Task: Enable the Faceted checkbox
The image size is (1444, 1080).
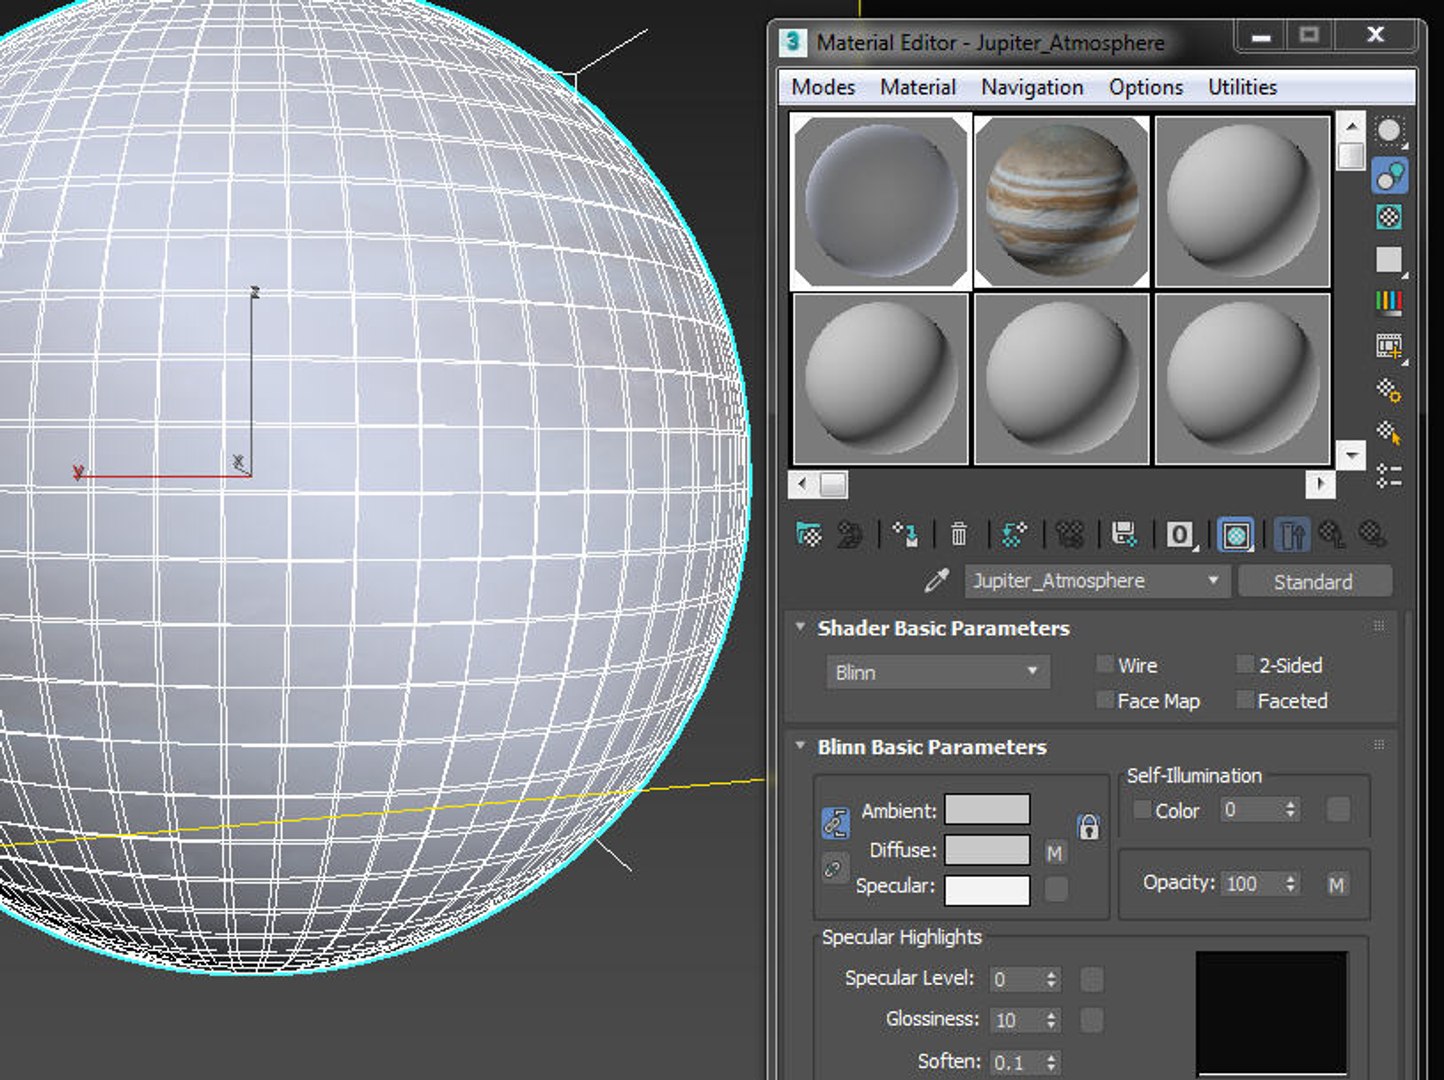Action: pyautogui.click(x=1245, y=700)
